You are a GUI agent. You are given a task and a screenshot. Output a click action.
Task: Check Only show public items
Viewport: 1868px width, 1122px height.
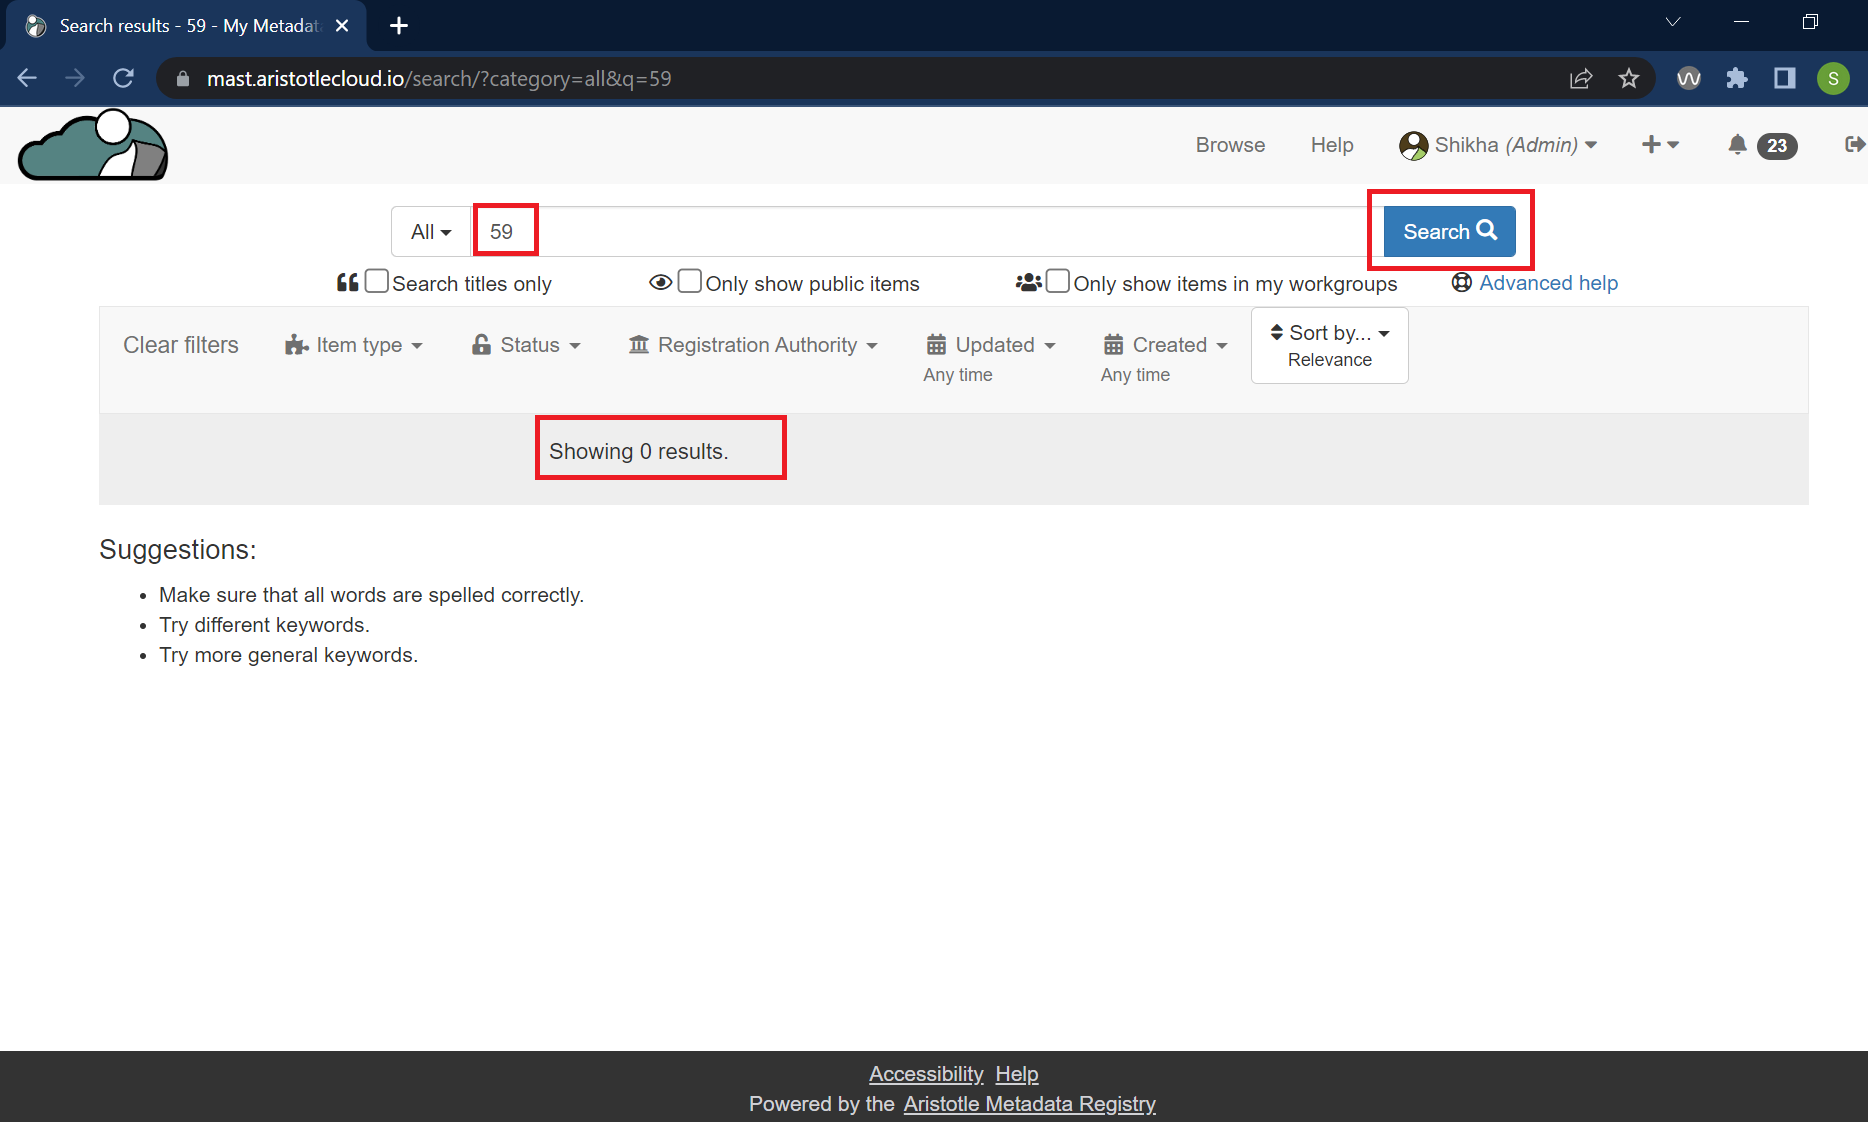click(690, 282)
